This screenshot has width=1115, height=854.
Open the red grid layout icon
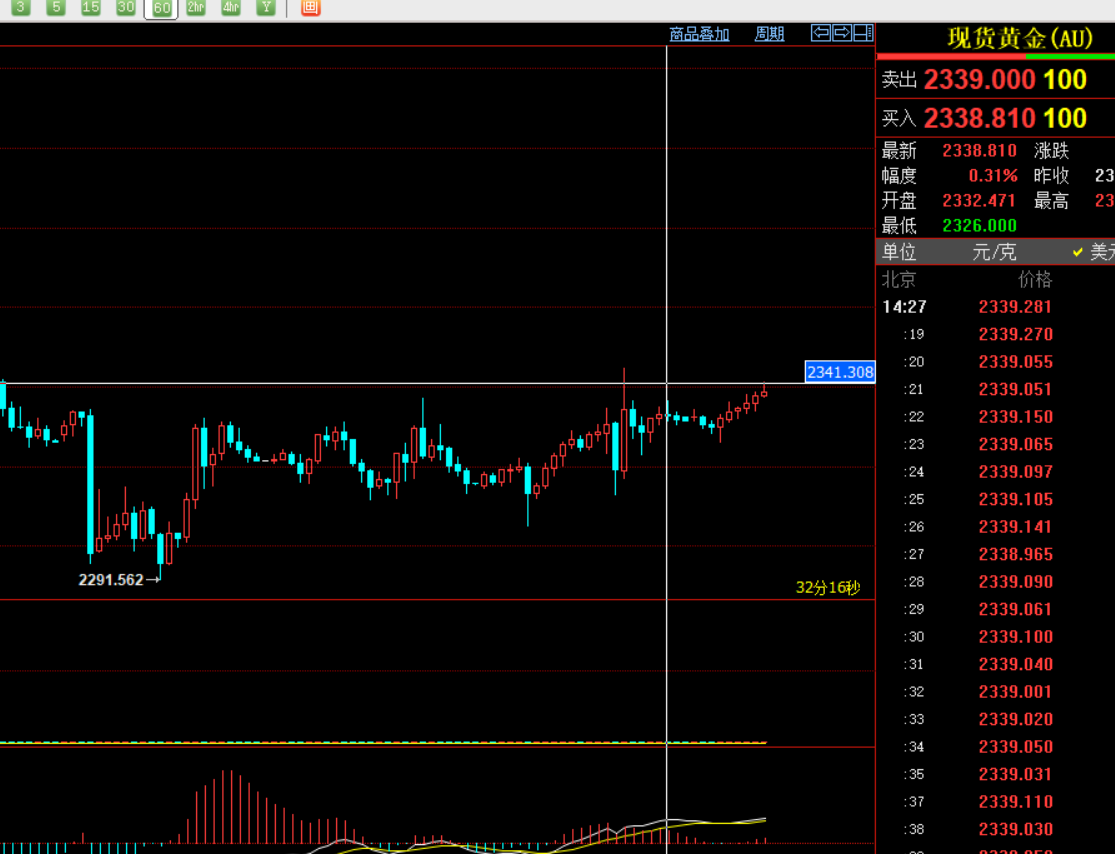[310, 7]
